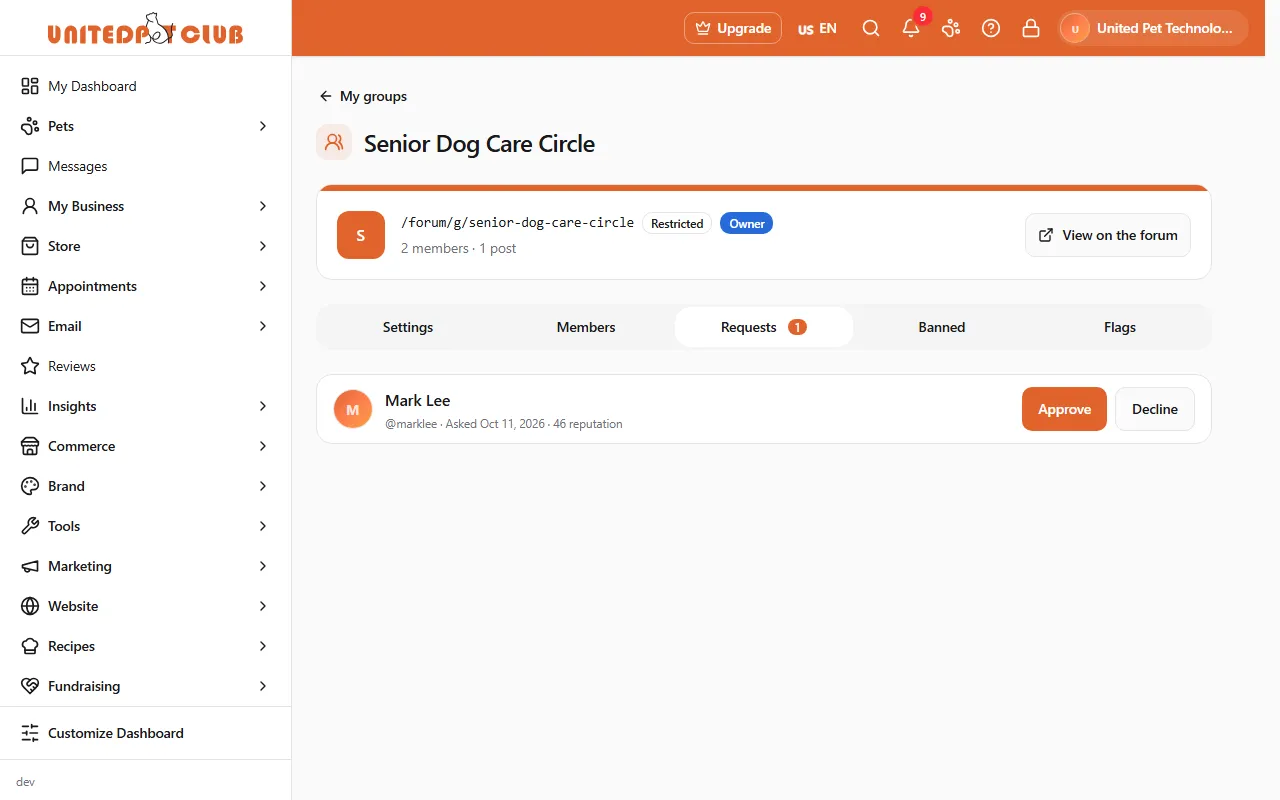Switch to the Members tab

(x=586, y=327)
